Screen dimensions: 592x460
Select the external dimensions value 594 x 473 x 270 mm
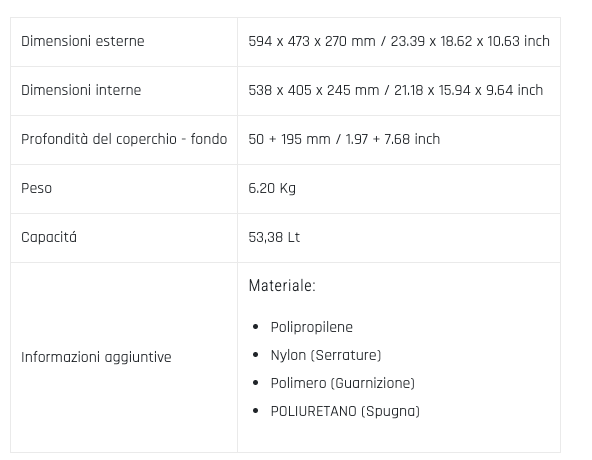312,41
